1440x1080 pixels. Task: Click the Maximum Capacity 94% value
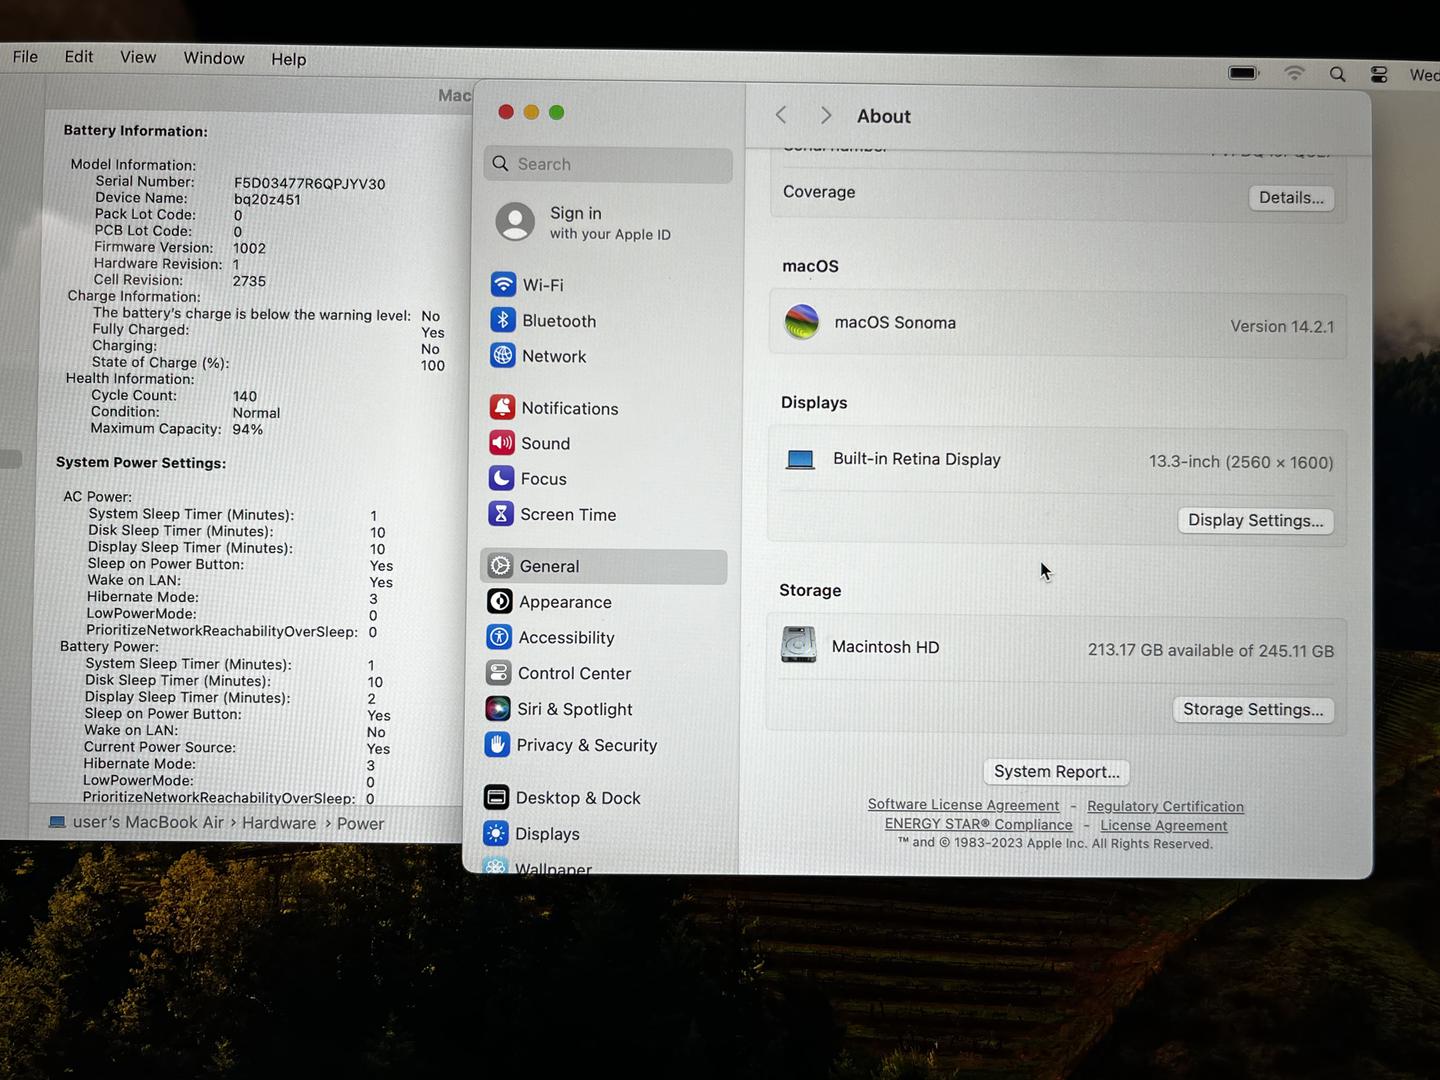pyautogui.click(x=247, y=429)
